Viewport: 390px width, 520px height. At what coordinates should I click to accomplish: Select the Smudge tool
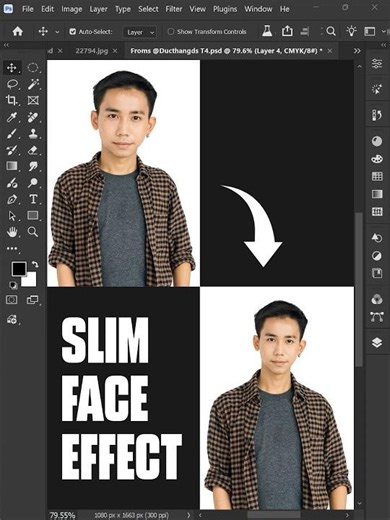pyautogui.click(x=33, y=166)
